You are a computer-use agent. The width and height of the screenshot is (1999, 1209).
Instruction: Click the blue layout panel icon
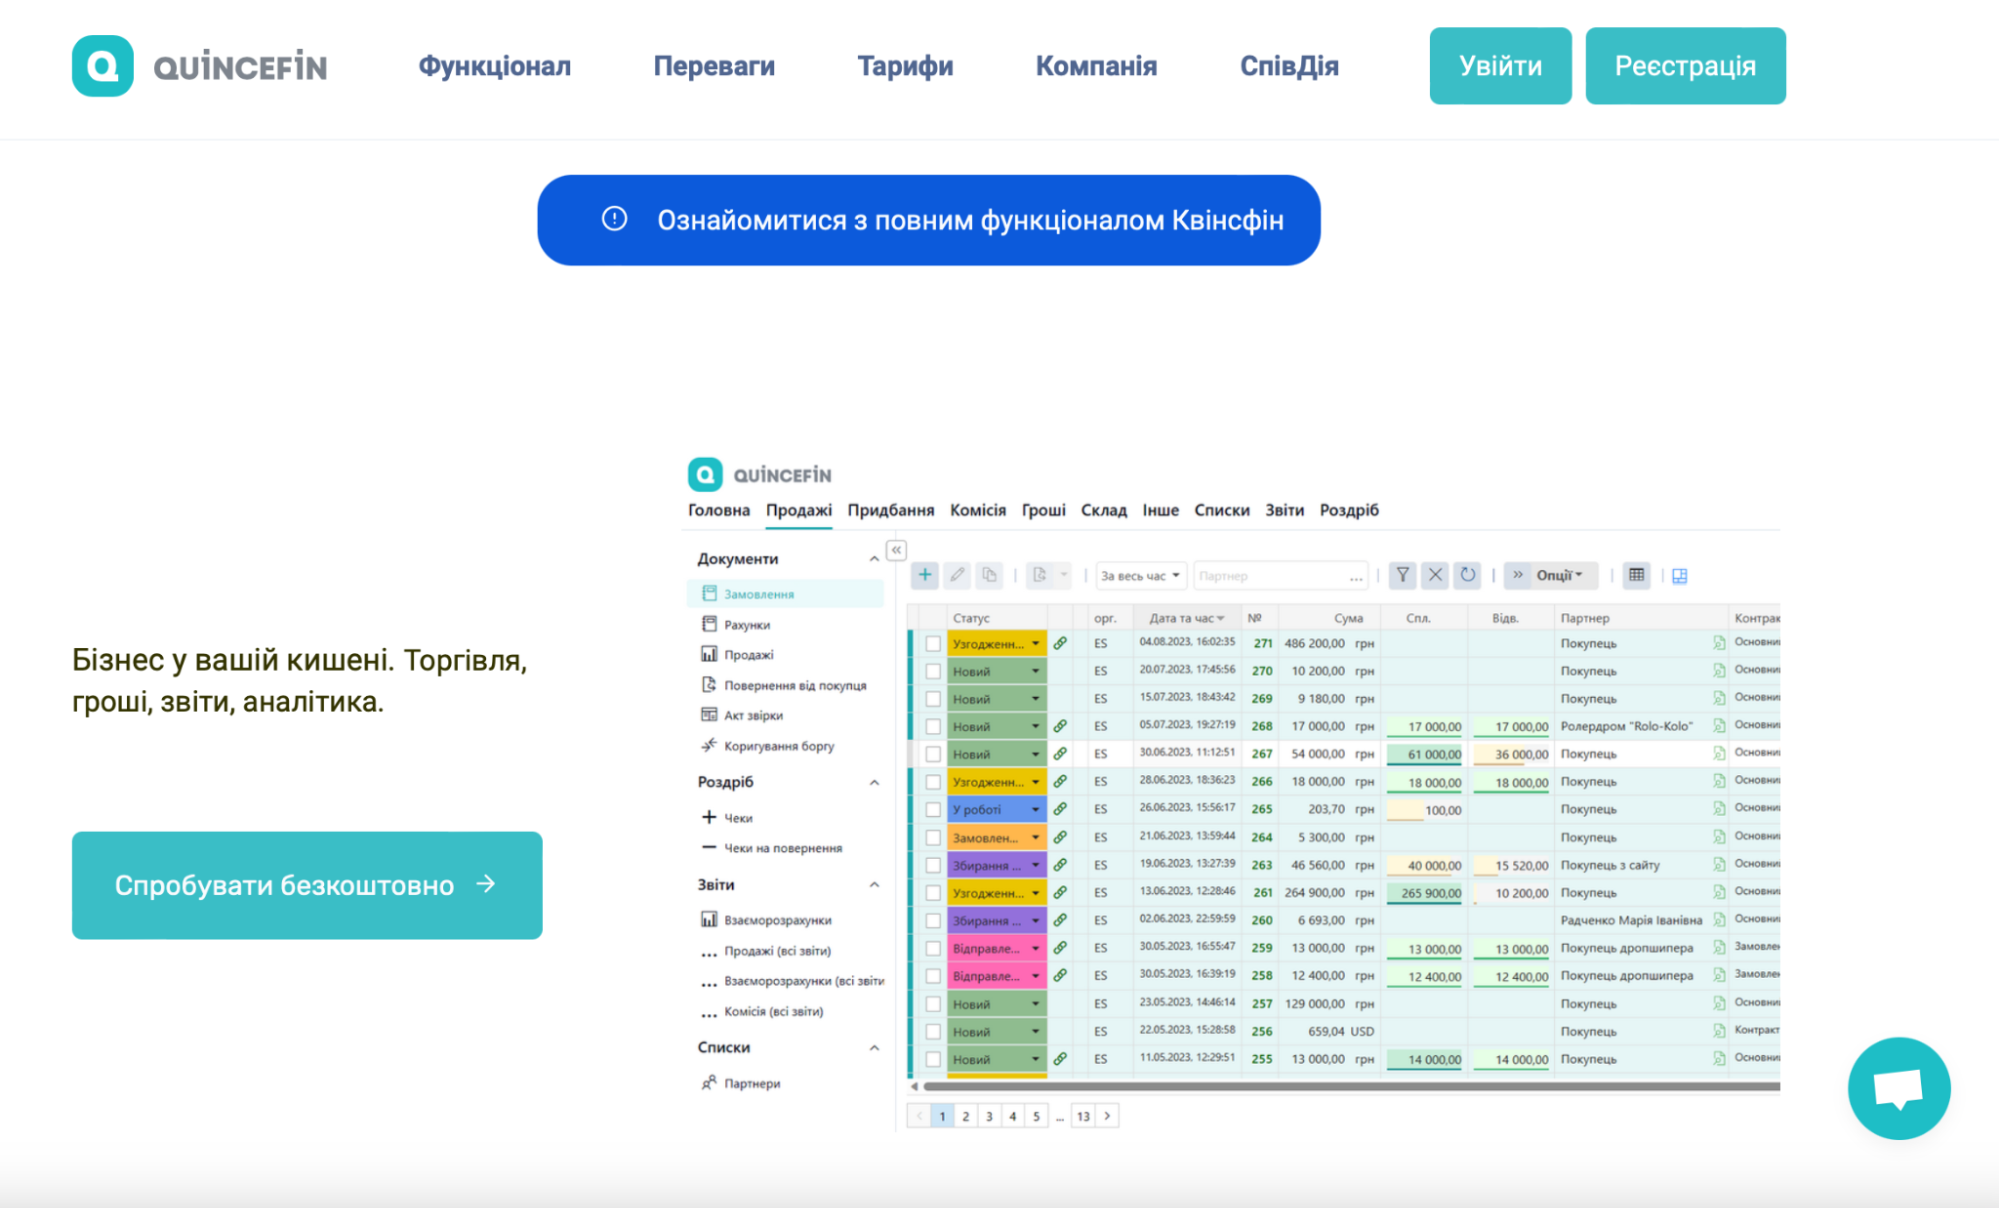[1680, 576]
